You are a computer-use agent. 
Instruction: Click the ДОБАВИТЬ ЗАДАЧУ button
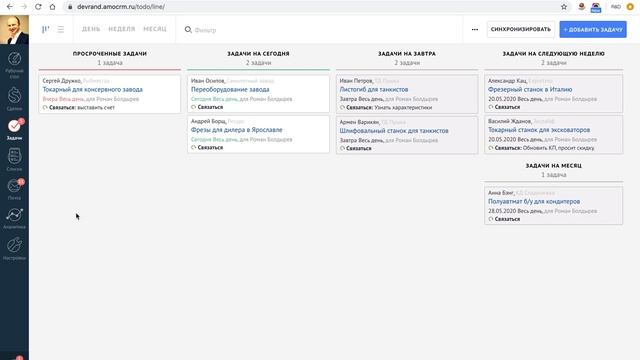click(x=593, y=29)
